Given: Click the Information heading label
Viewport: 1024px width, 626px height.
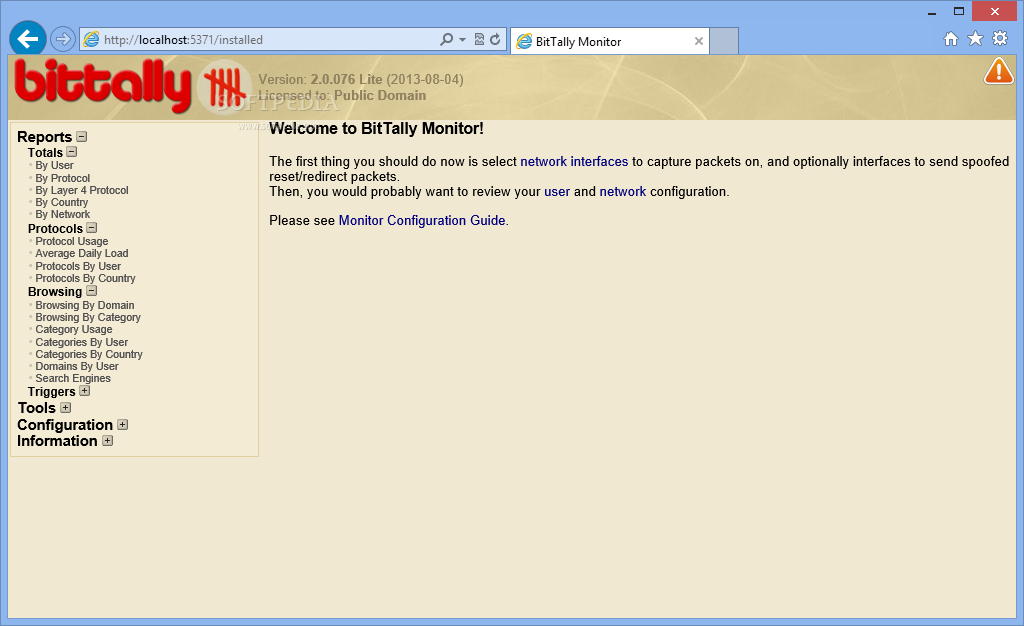Looking at the screenshot, I should coord(57,441).
